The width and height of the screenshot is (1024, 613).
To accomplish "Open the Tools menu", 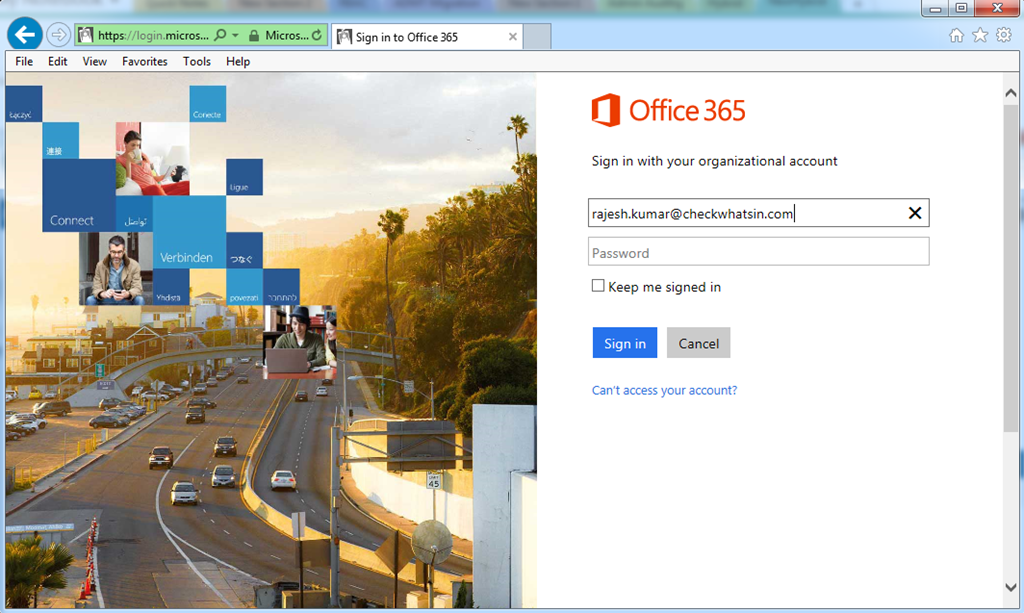I will point(197,61).
